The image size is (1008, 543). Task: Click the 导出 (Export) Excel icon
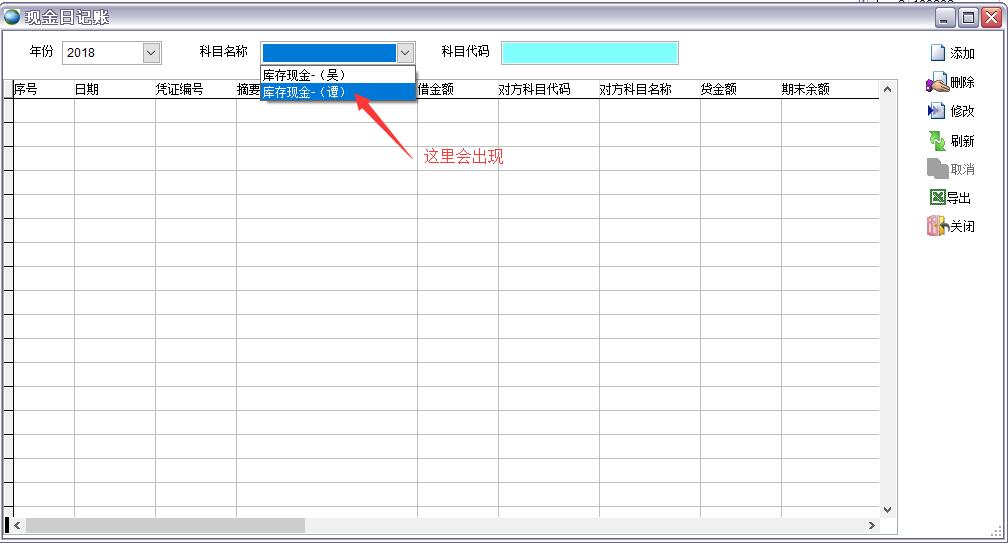coord(937,198)
